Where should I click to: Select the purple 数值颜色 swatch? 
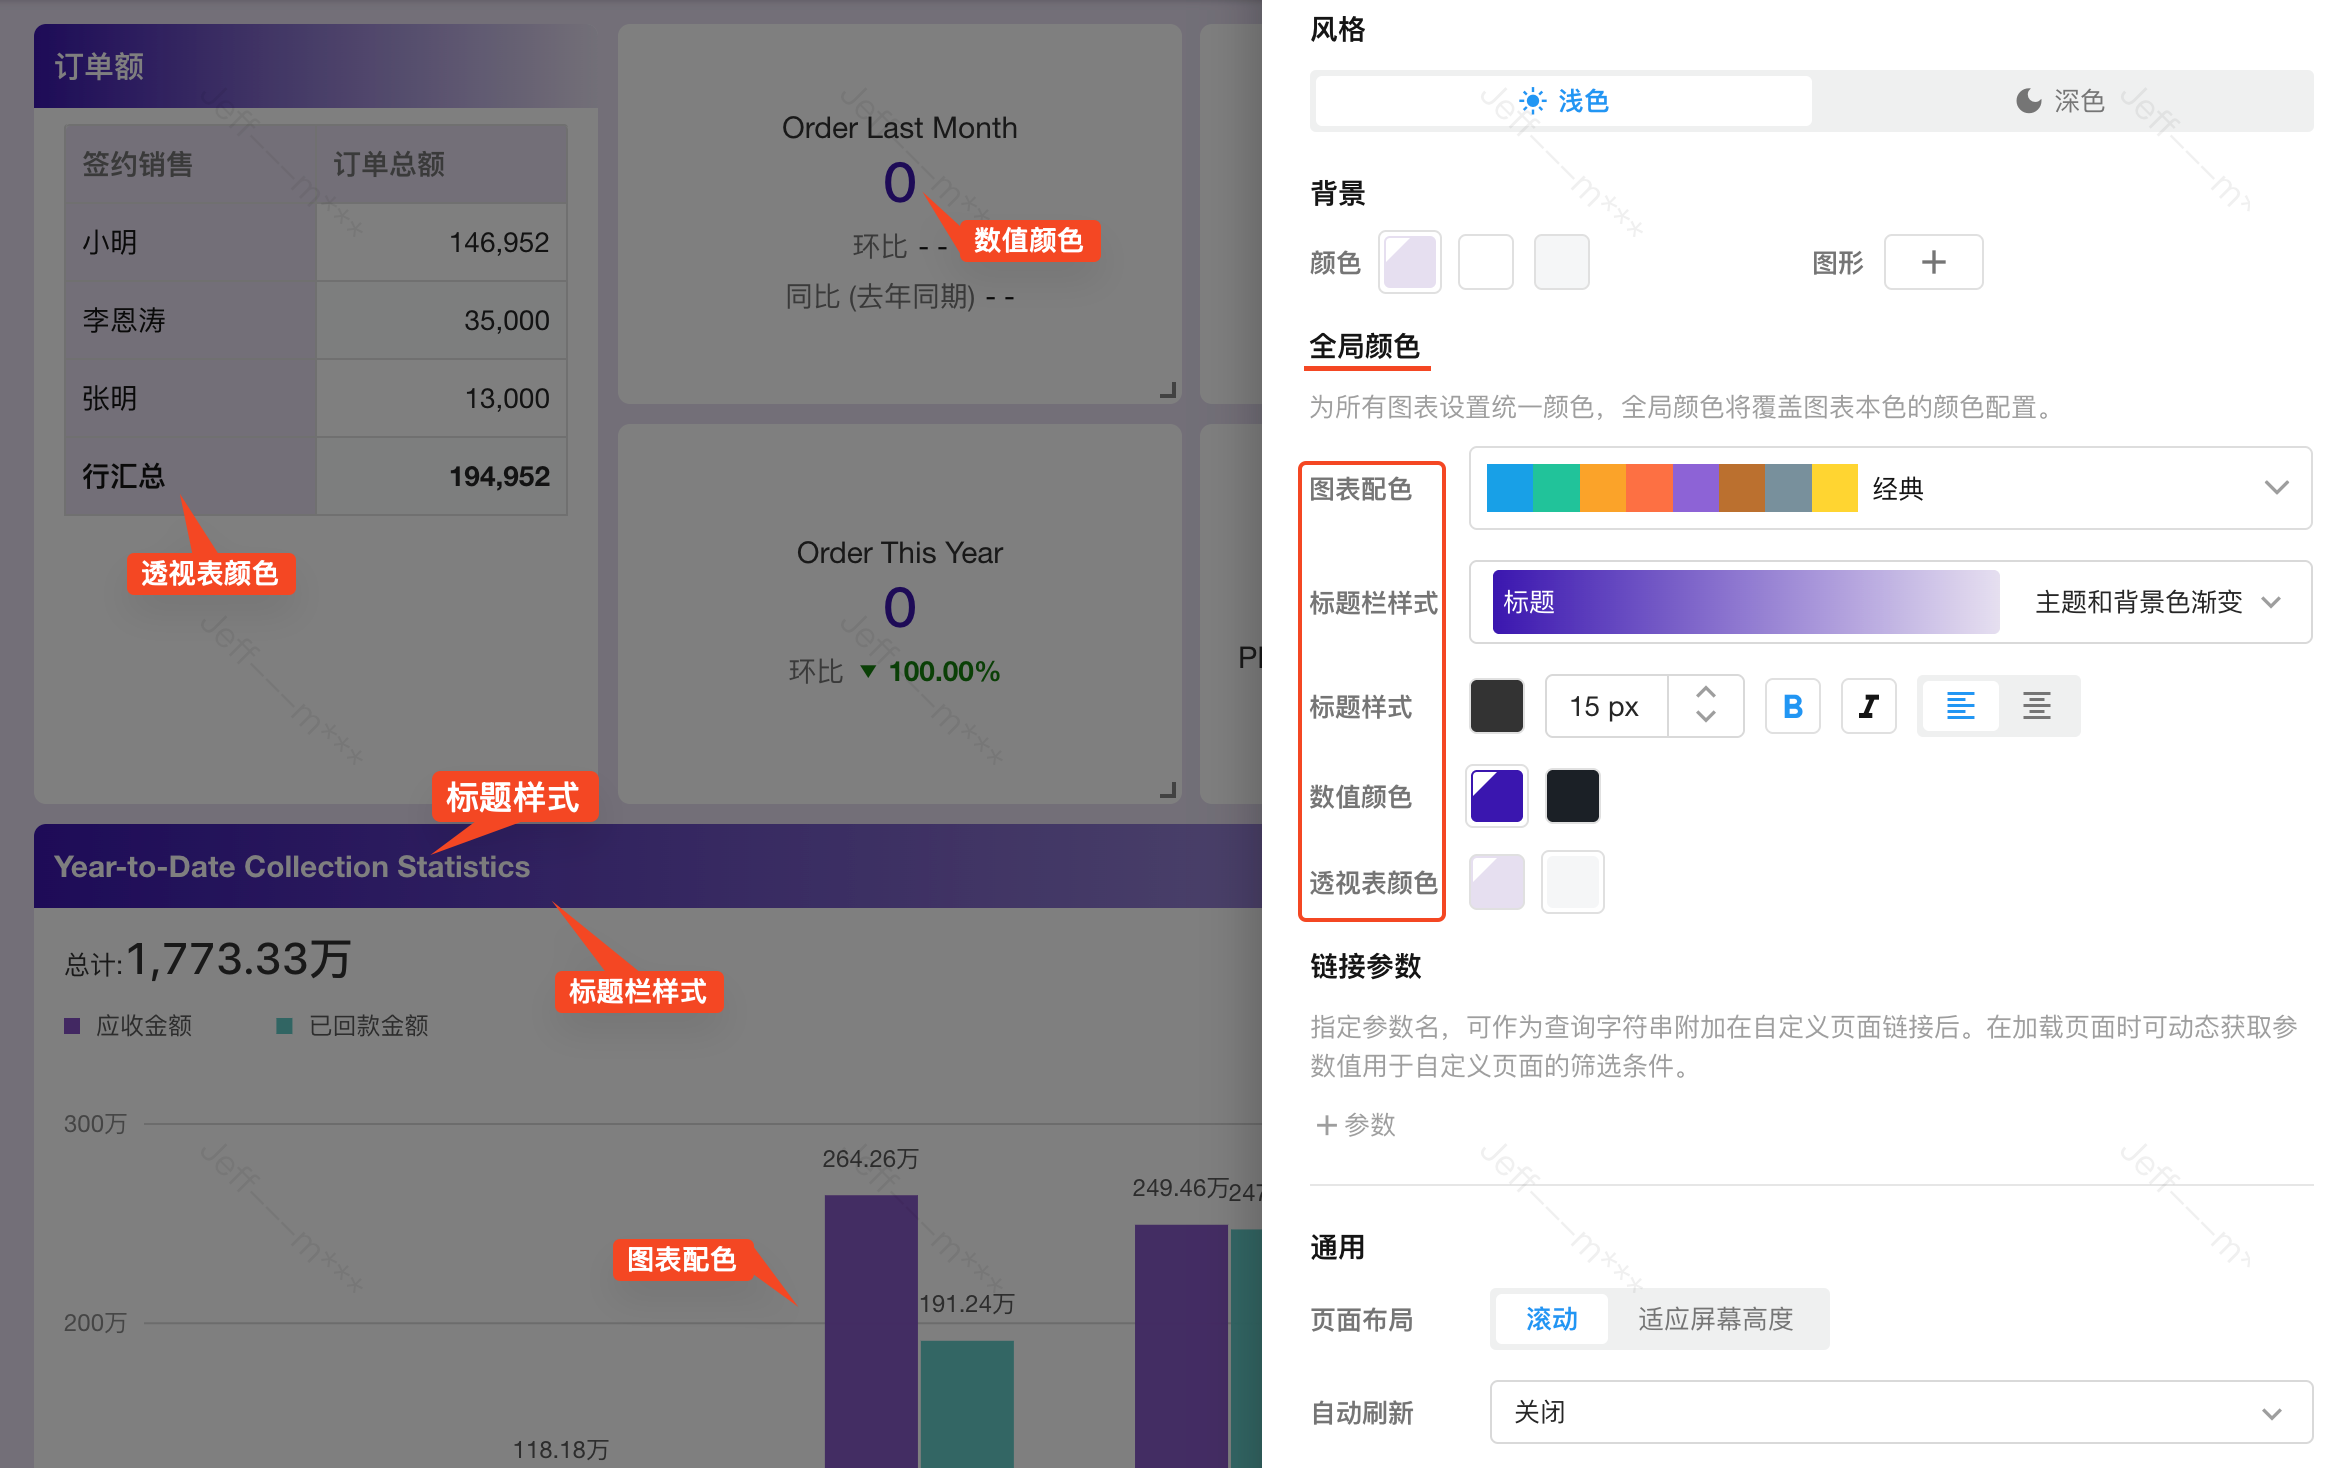click(1496, 796)
